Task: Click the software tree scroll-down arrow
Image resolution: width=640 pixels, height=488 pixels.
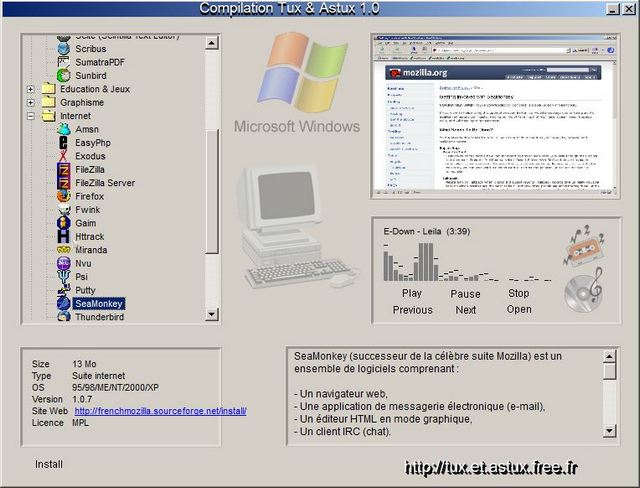Action: [x=212, y=314]
